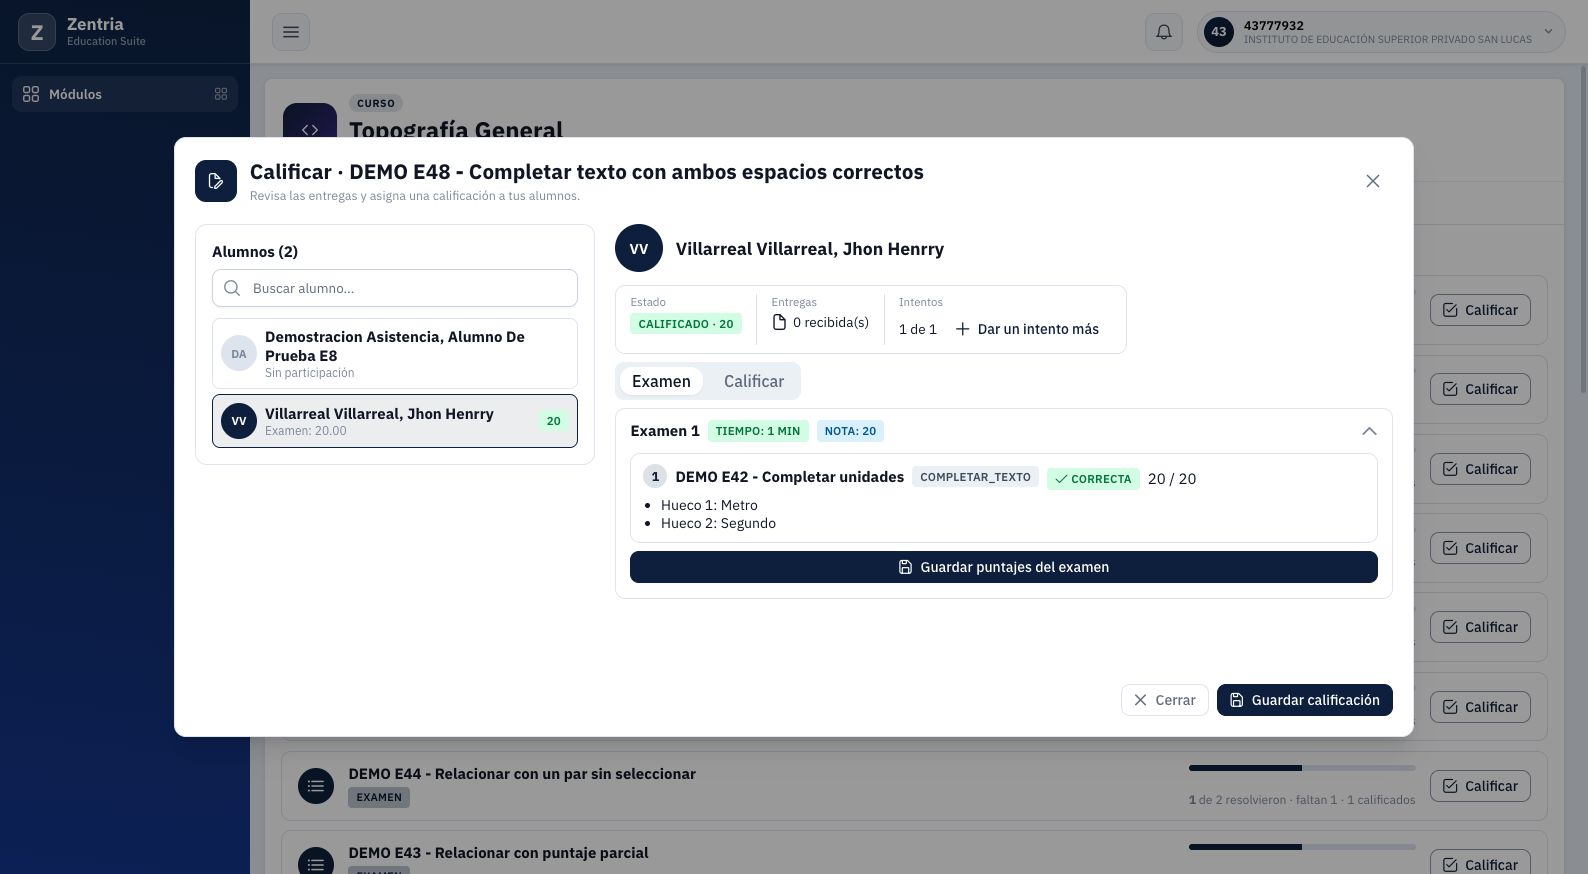Click the green 20 score badge
This screenshot has height=874, width=1588.
point(553,421)
